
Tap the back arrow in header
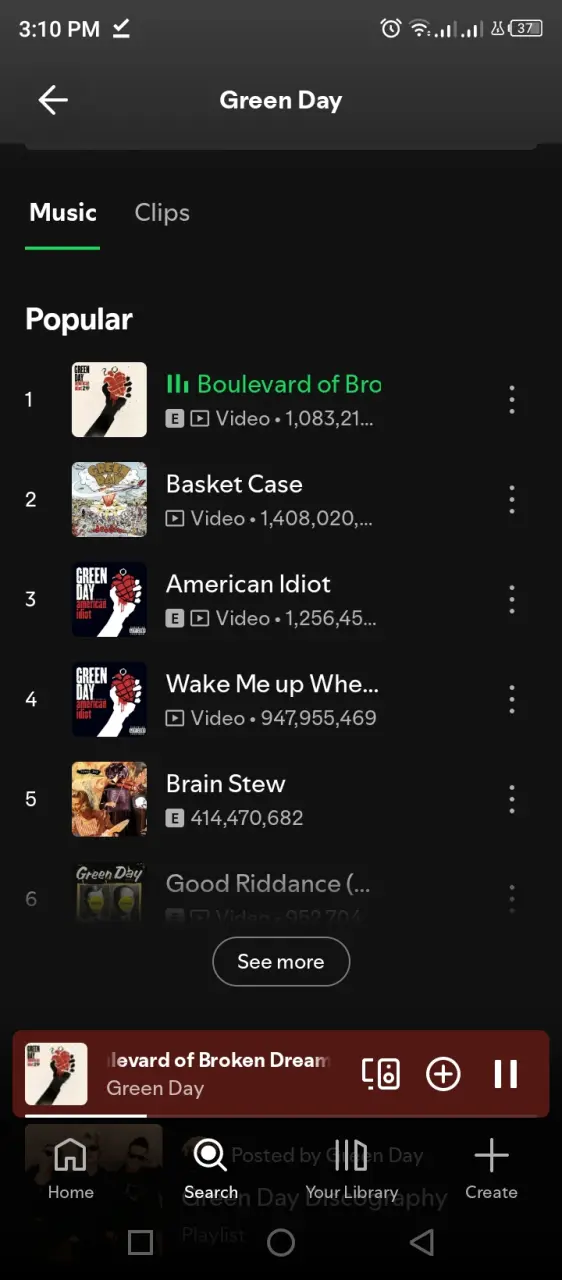[x=53, y=100]
